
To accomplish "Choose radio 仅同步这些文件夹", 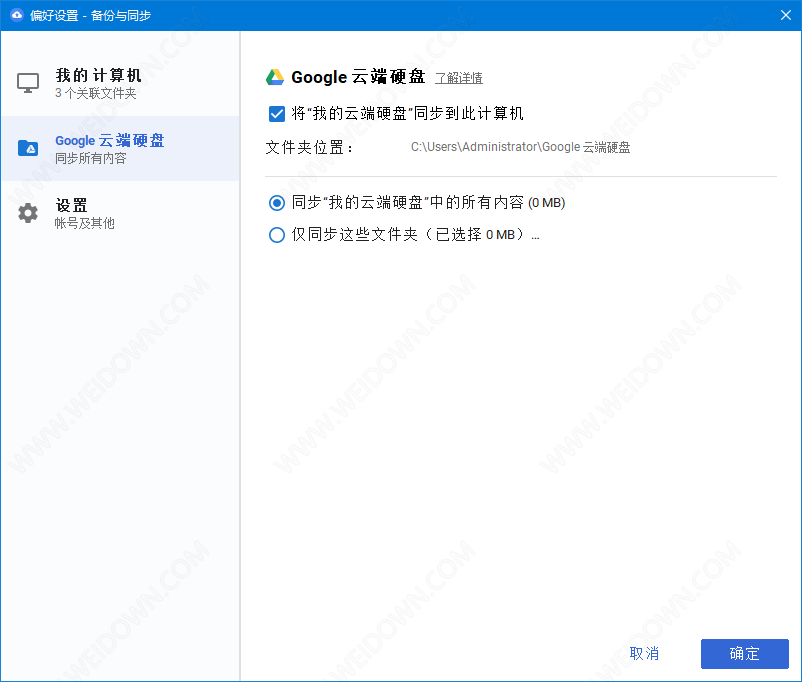I will click(x=277, y=235).
